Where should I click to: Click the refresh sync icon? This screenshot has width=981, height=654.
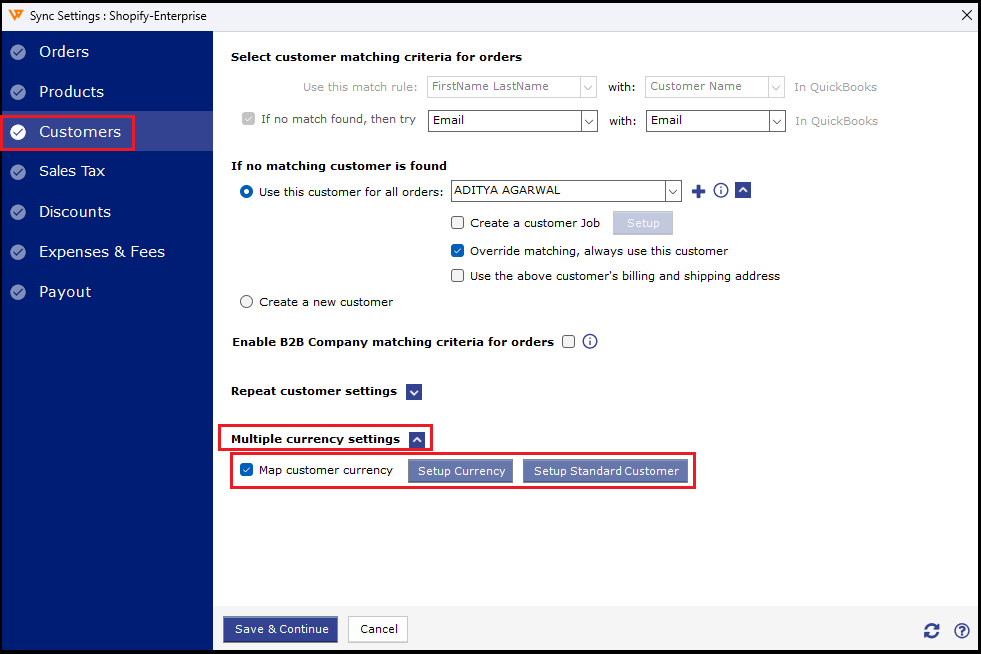tap(932, 630)
